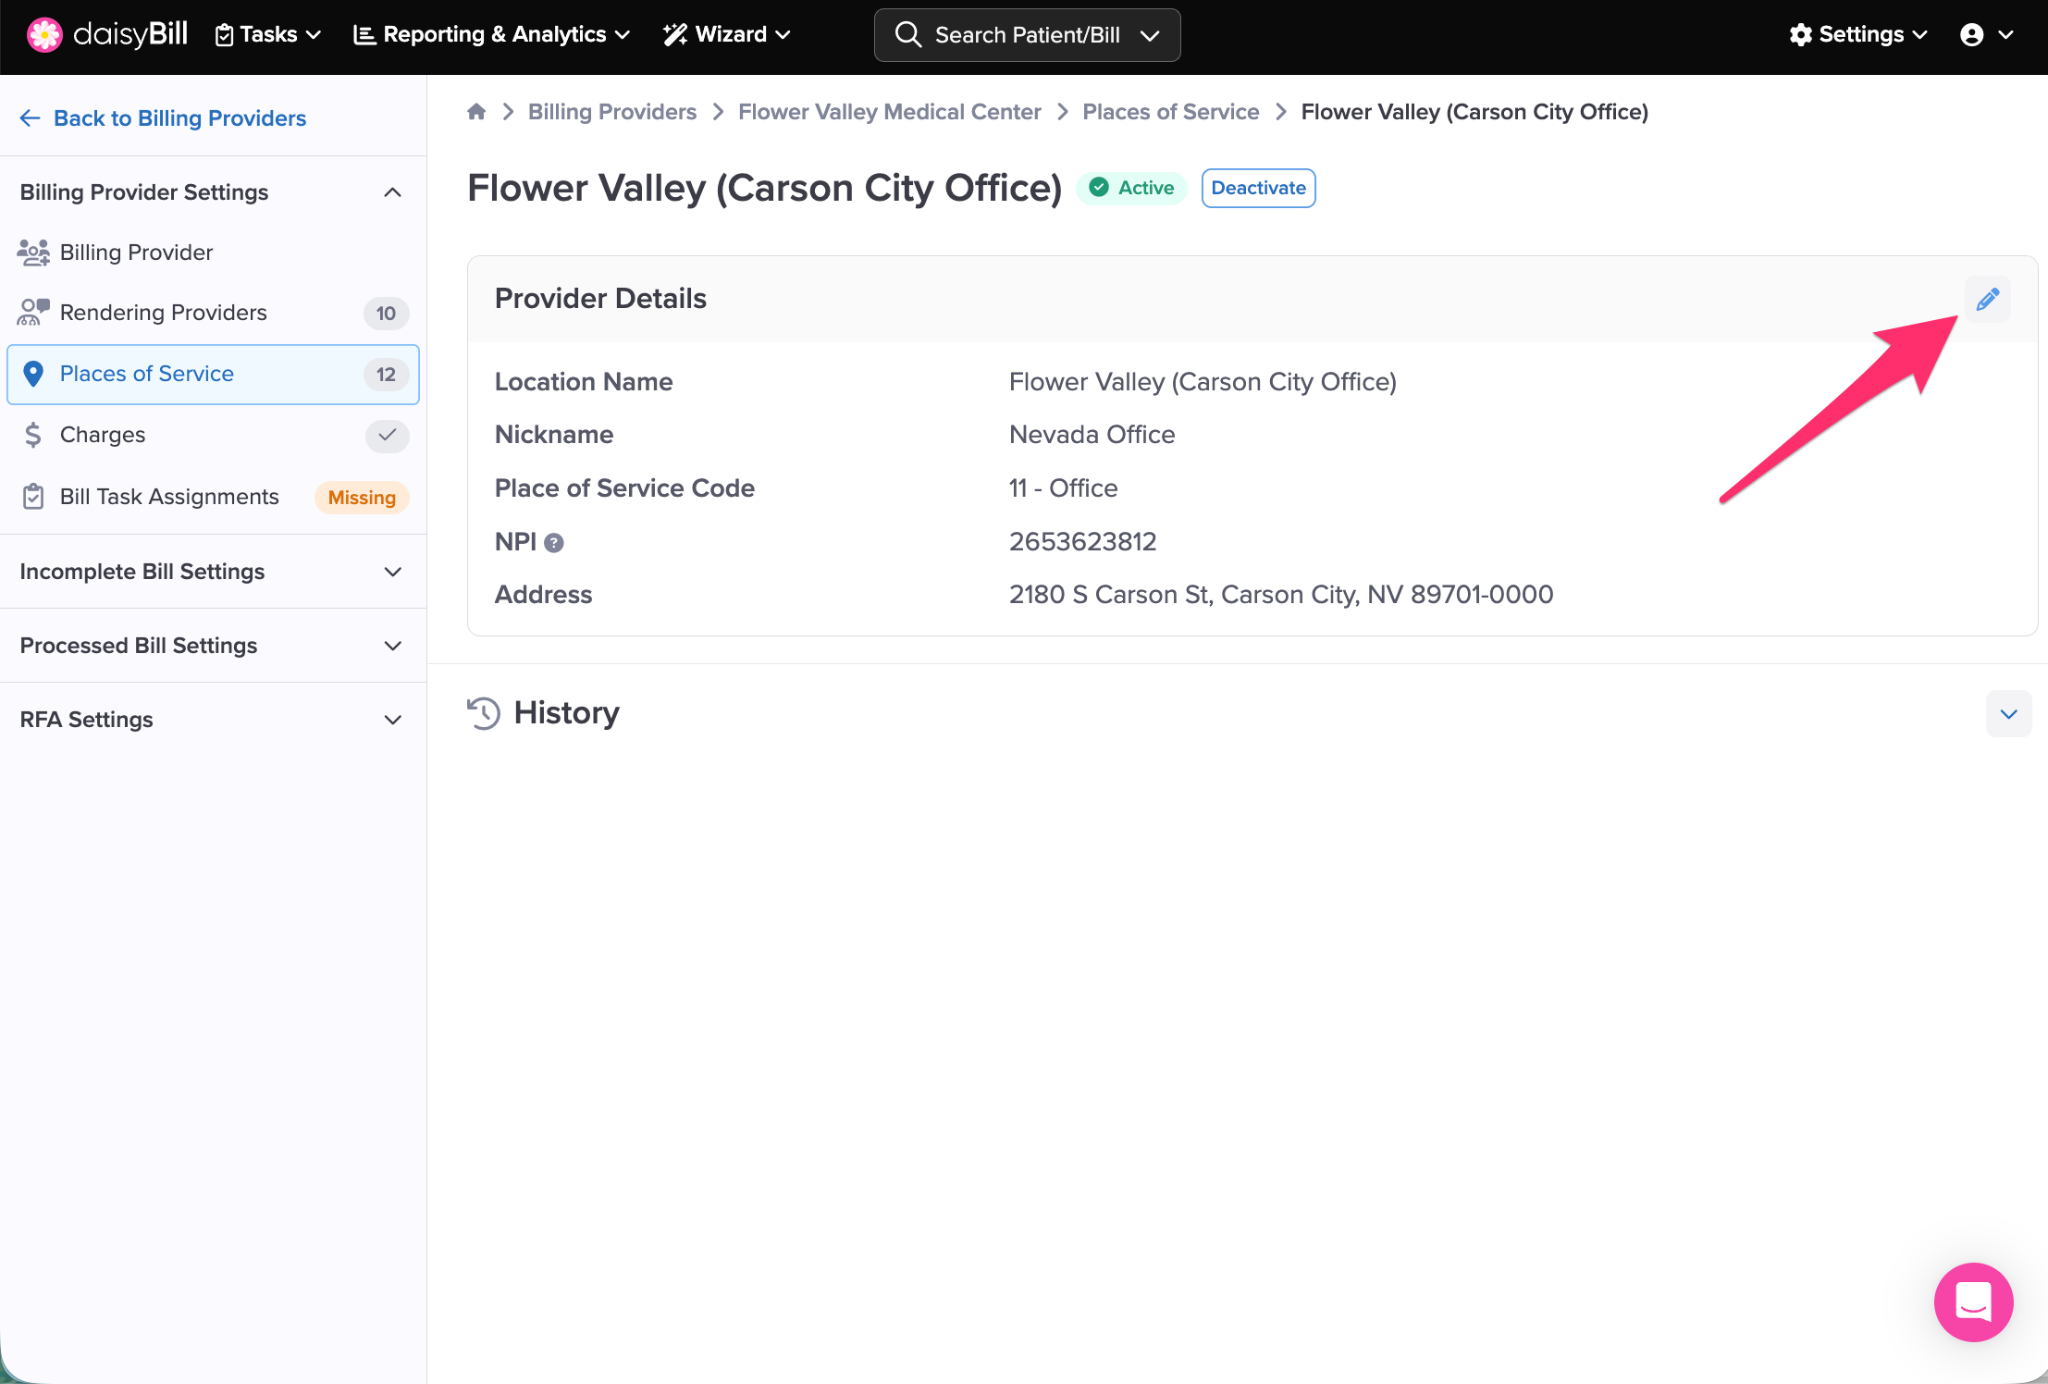This screenshot has width=2048, height=1384.
Task: Collapse Billing Provider Settings section
Action: 392,192
